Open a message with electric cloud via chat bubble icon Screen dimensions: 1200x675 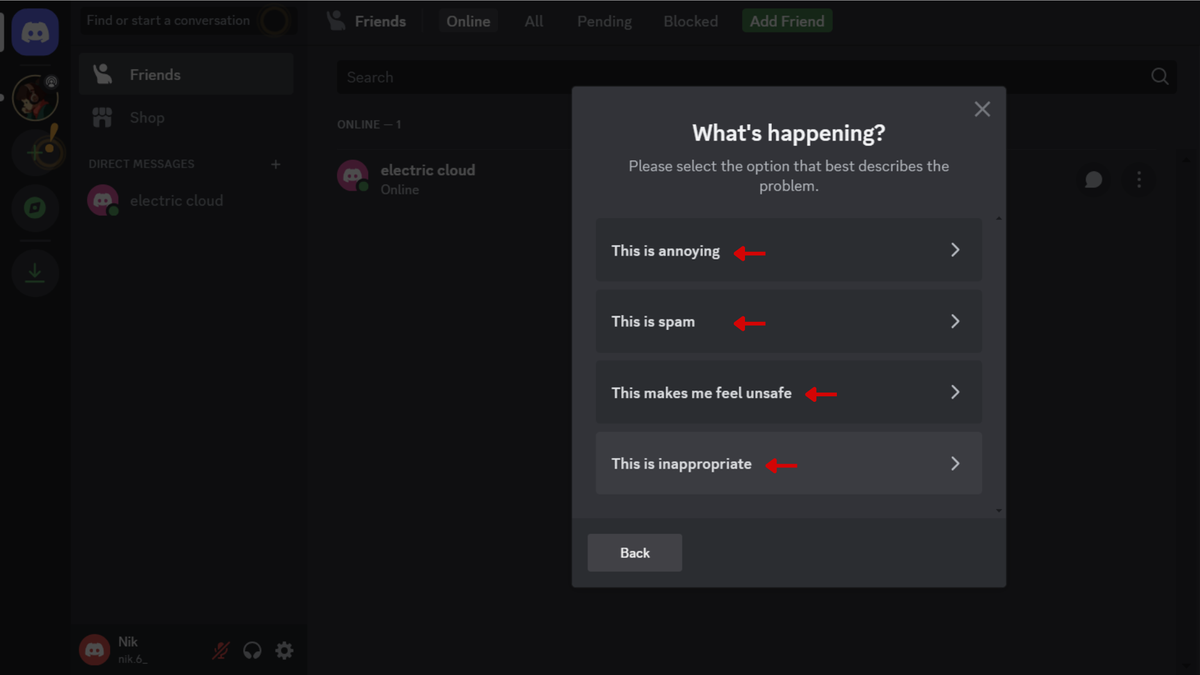1093,180
